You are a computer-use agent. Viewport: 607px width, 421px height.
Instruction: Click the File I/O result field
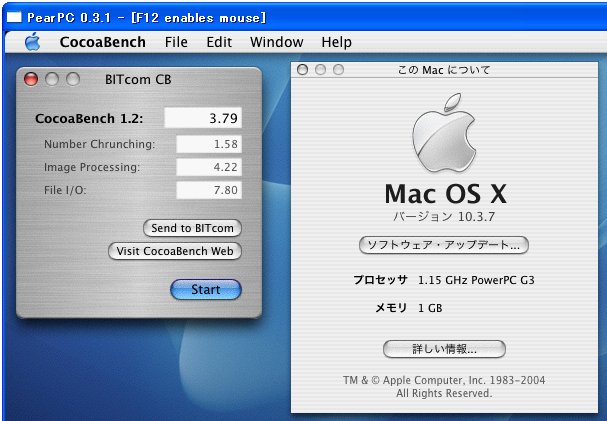tap(209, 190)
